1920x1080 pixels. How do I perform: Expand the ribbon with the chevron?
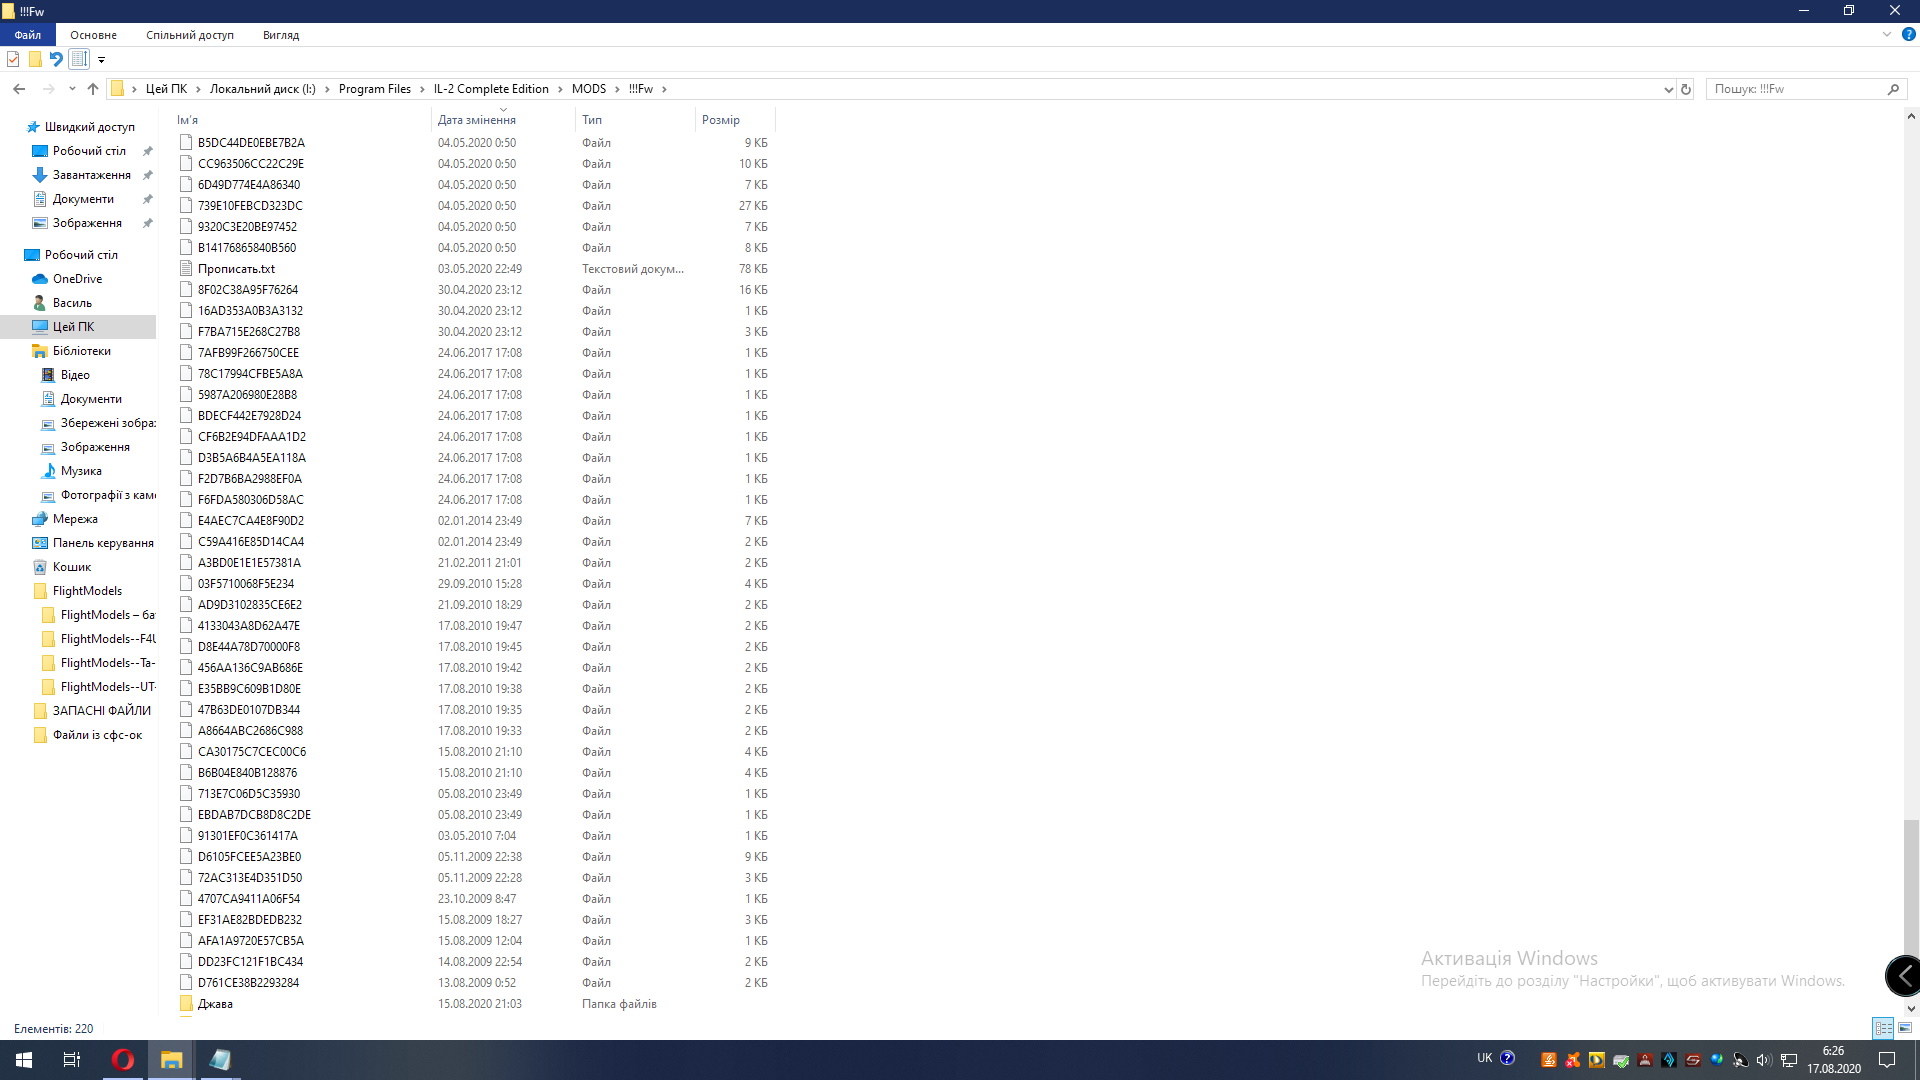(x=1887, y=34)
